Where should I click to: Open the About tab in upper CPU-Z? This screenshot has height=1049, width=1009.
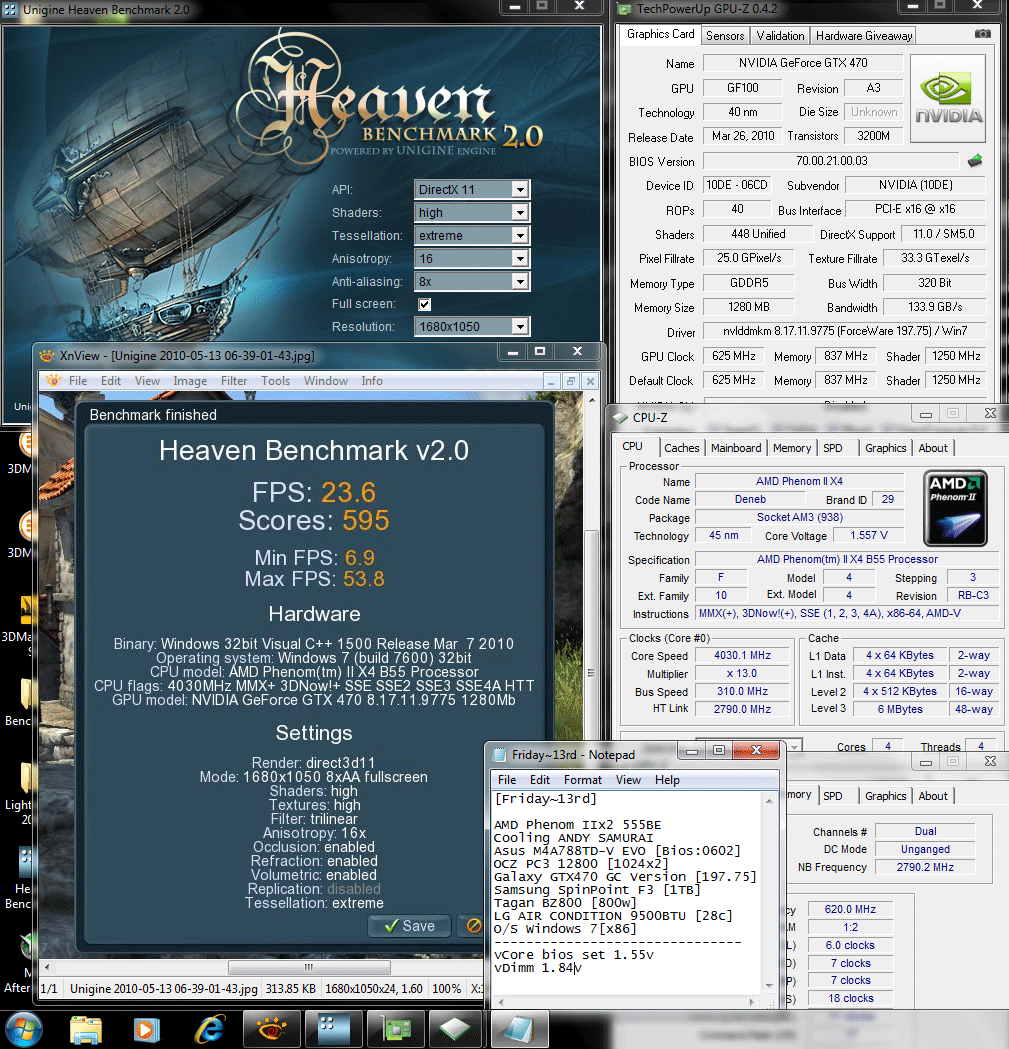(x=933, y=448)
